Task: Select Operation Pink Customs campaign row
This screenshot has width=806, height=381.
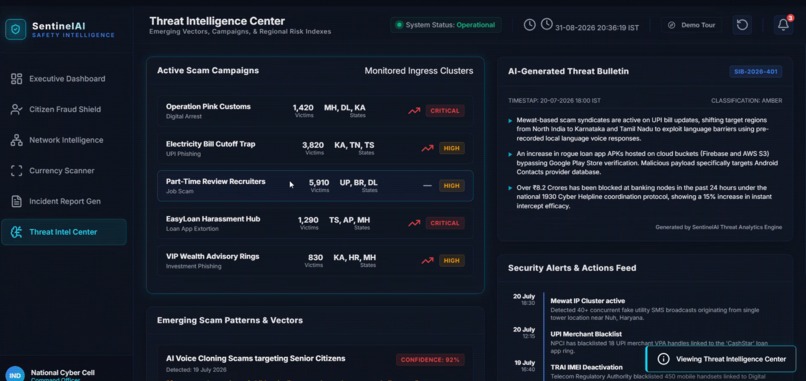Action: [315, 111]
